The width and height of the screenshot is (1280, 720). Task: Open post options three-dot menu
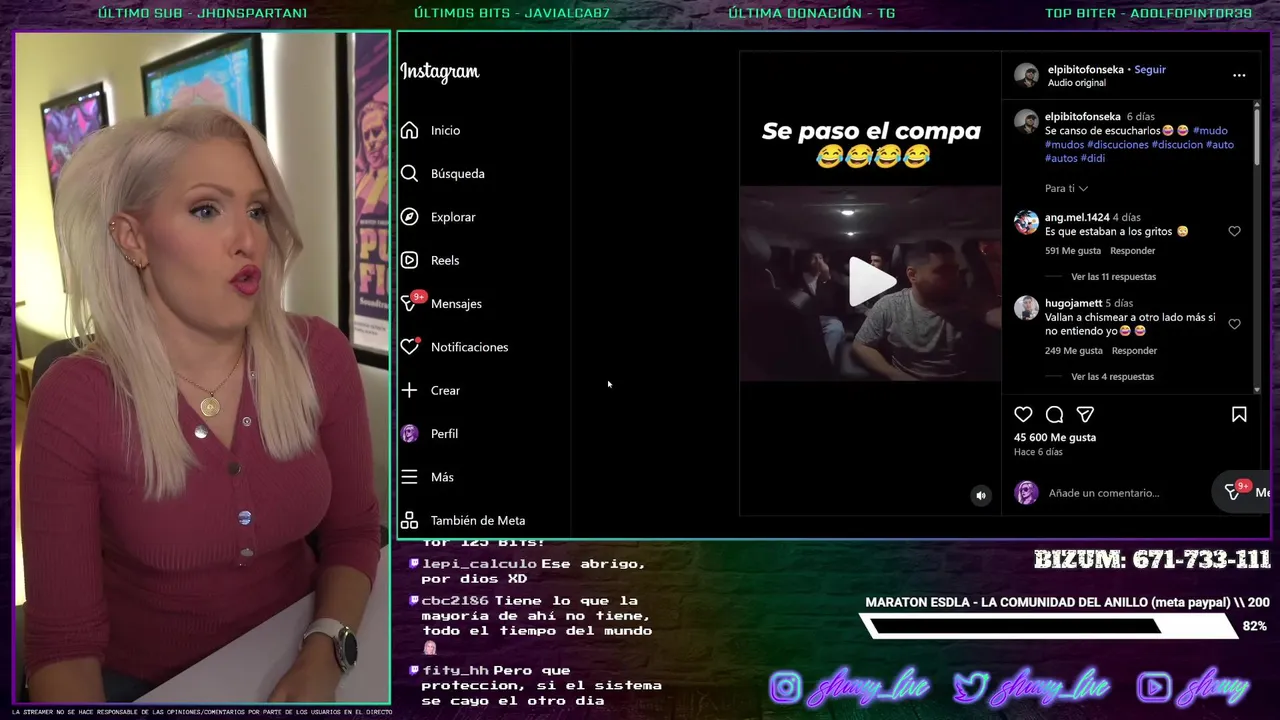1239,75
